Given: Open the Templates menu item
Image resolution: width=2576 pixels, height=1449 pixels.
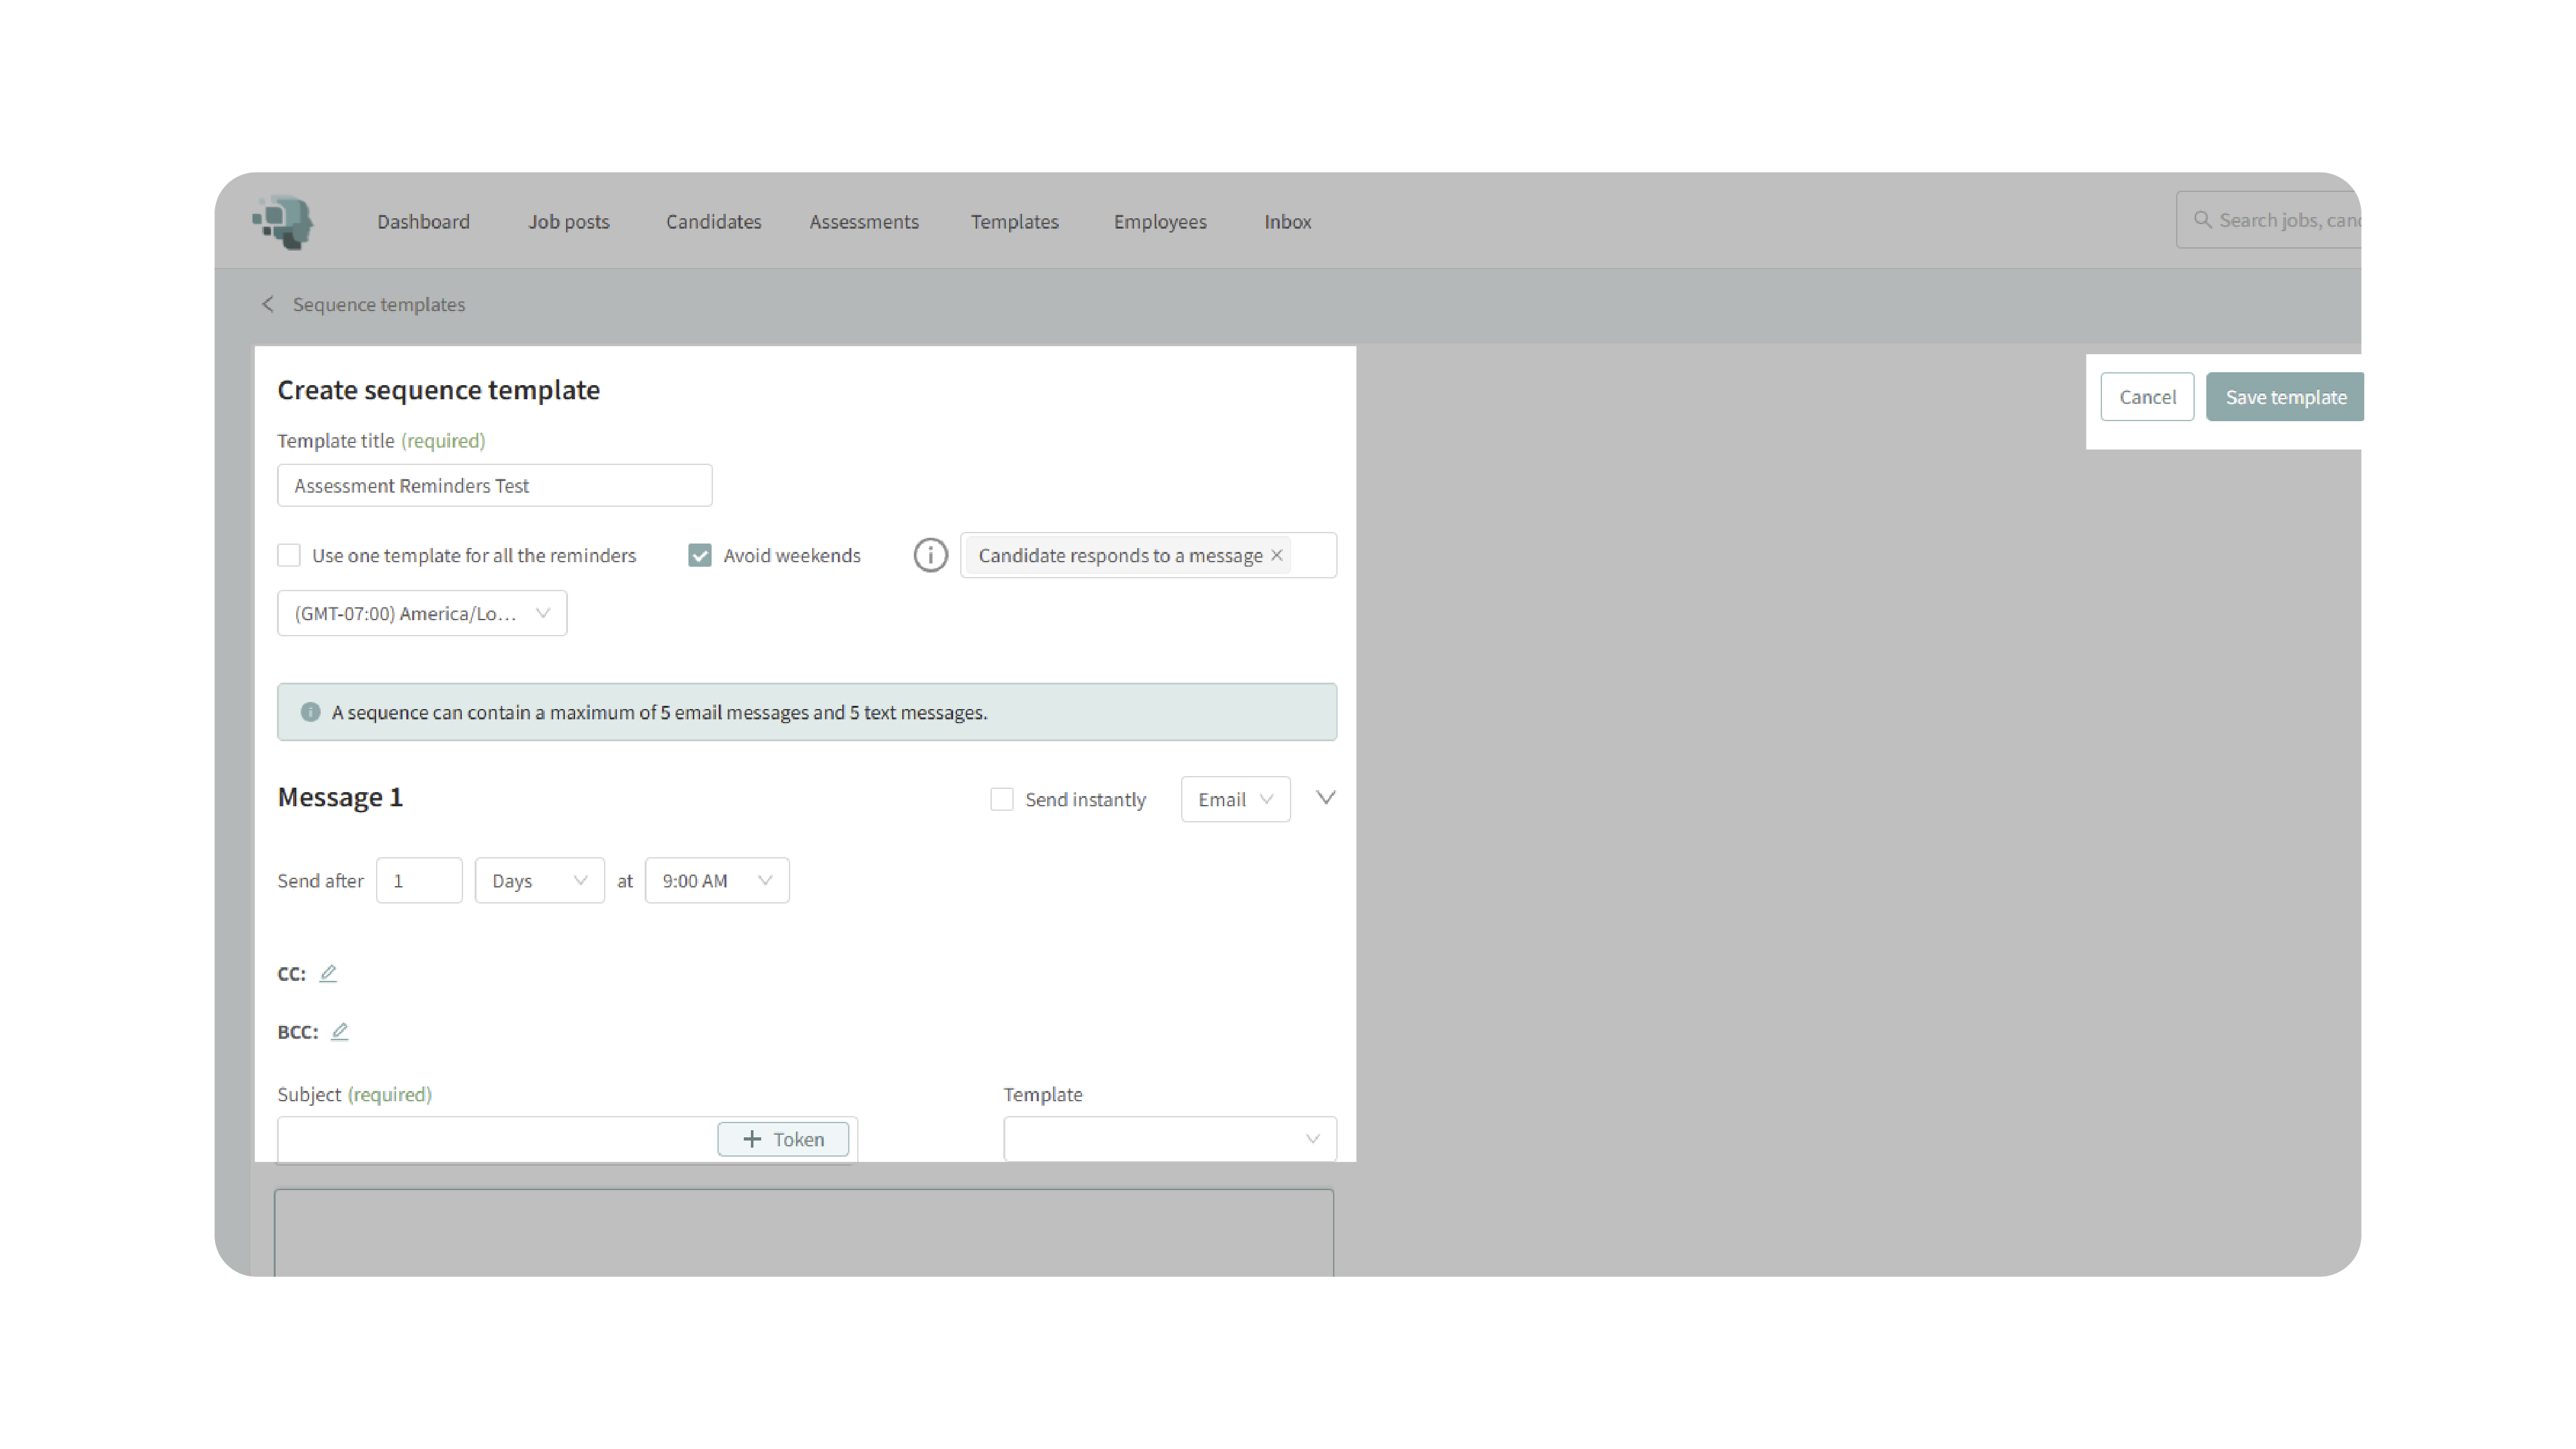Looking at the screenshot, I should click(x=1014, y=221).
